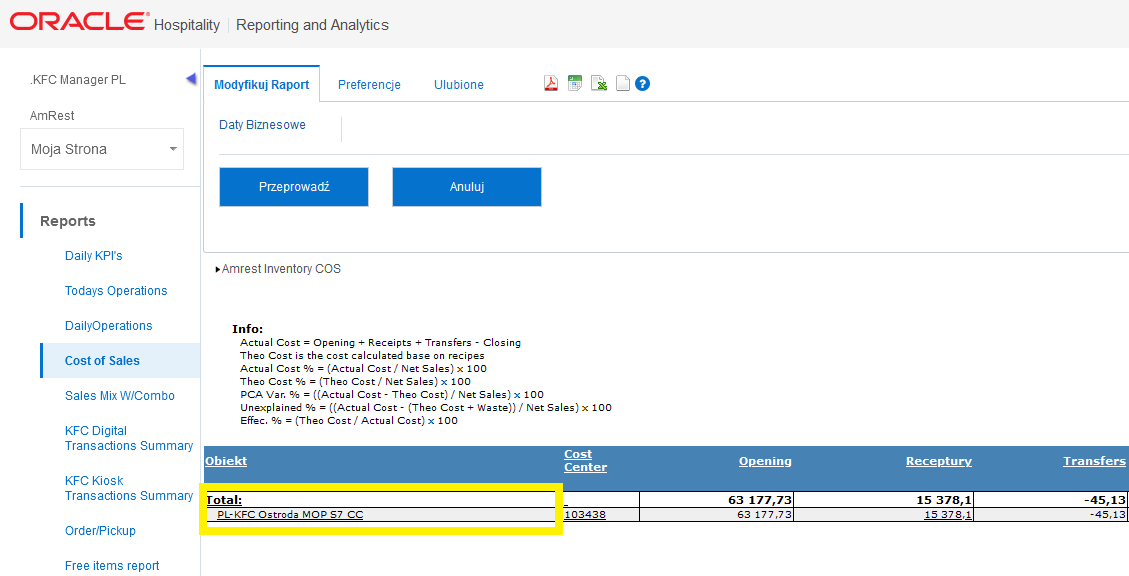Sort table by Opening column header
This screenshot has height=576, width=1129.
[x=765, y=461]
